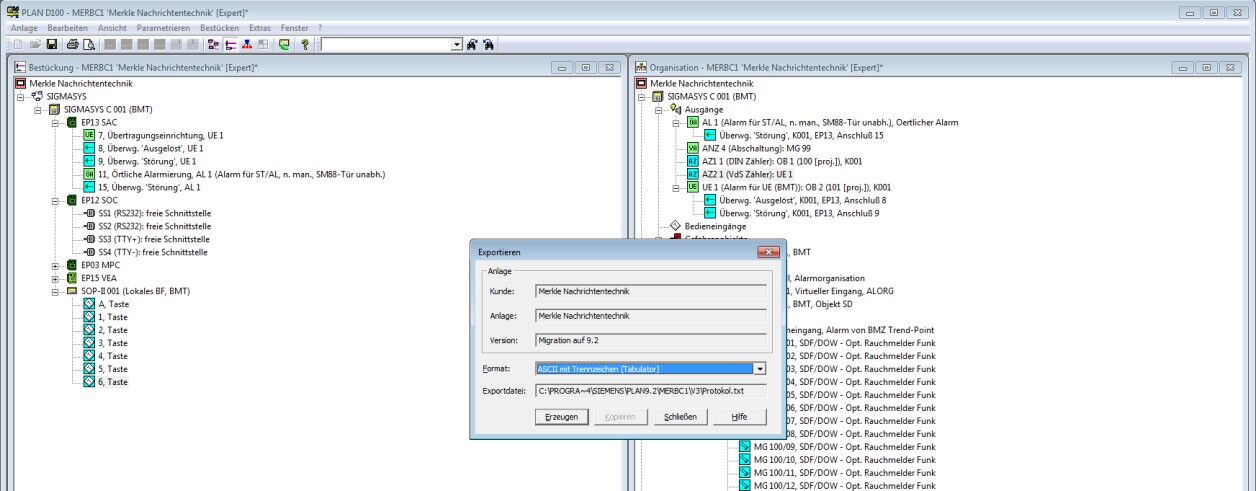Open the Anlage menu
The image size is (1256, 491).
24,28
